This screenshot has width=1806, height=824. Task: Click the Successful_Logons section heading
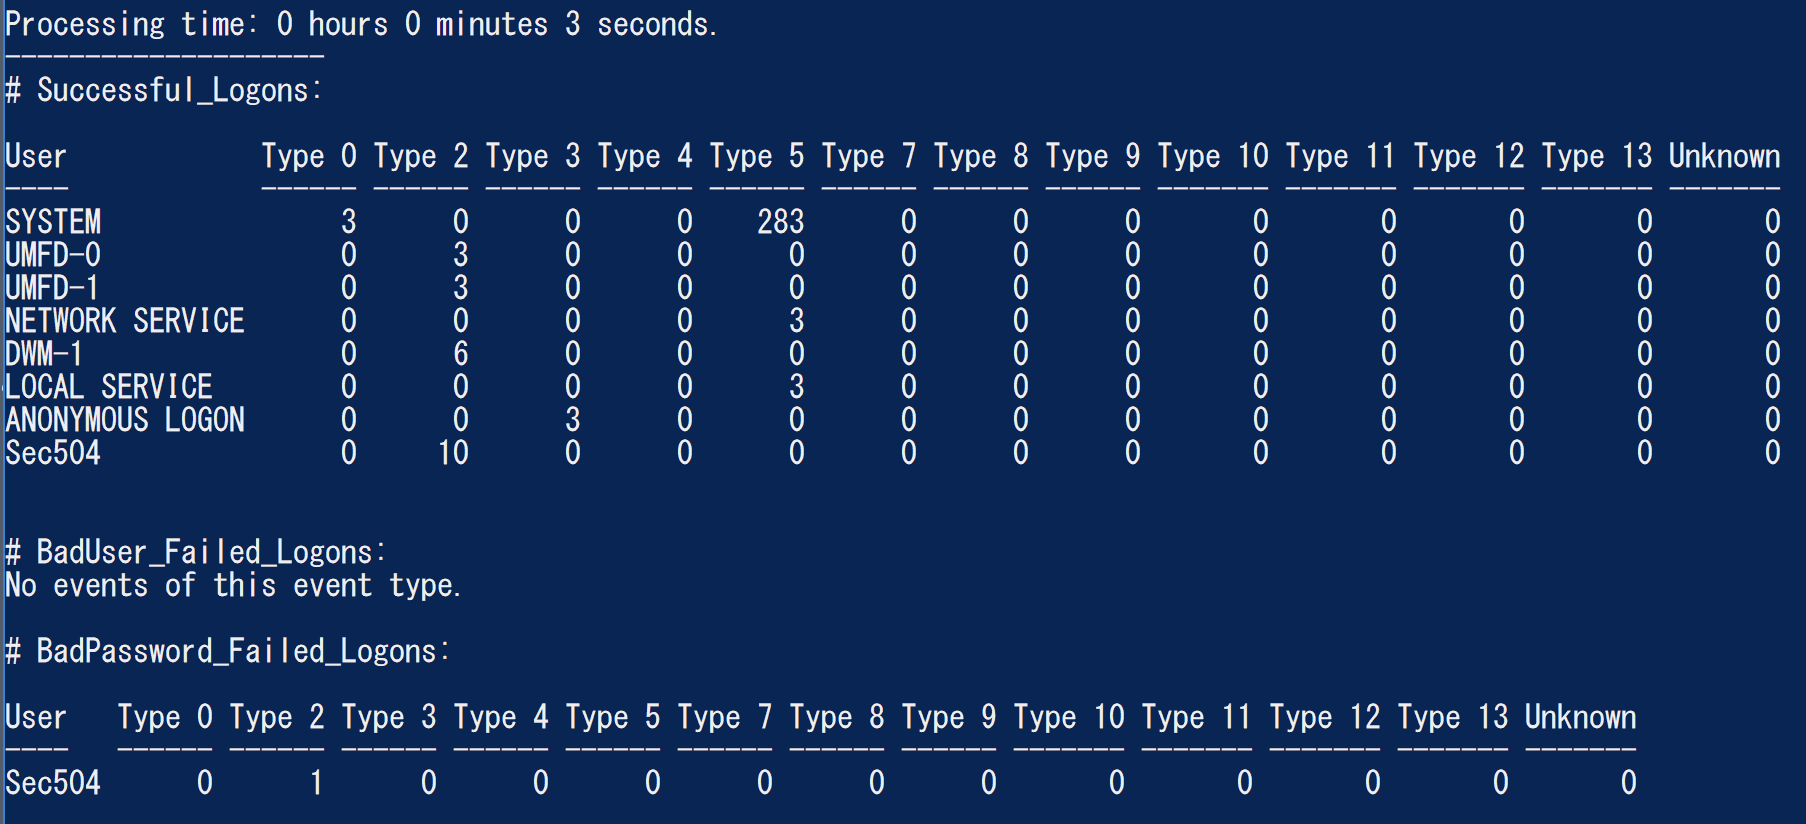point(163,90)
